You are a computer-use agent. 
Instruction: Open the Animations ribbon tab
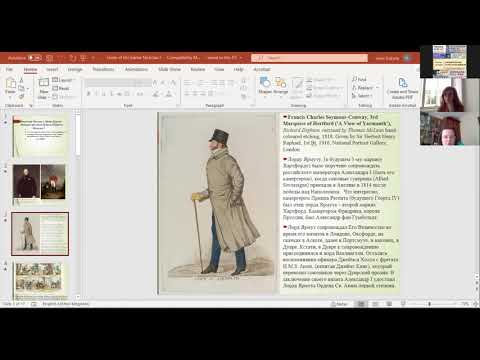click(x=136, y=69)
